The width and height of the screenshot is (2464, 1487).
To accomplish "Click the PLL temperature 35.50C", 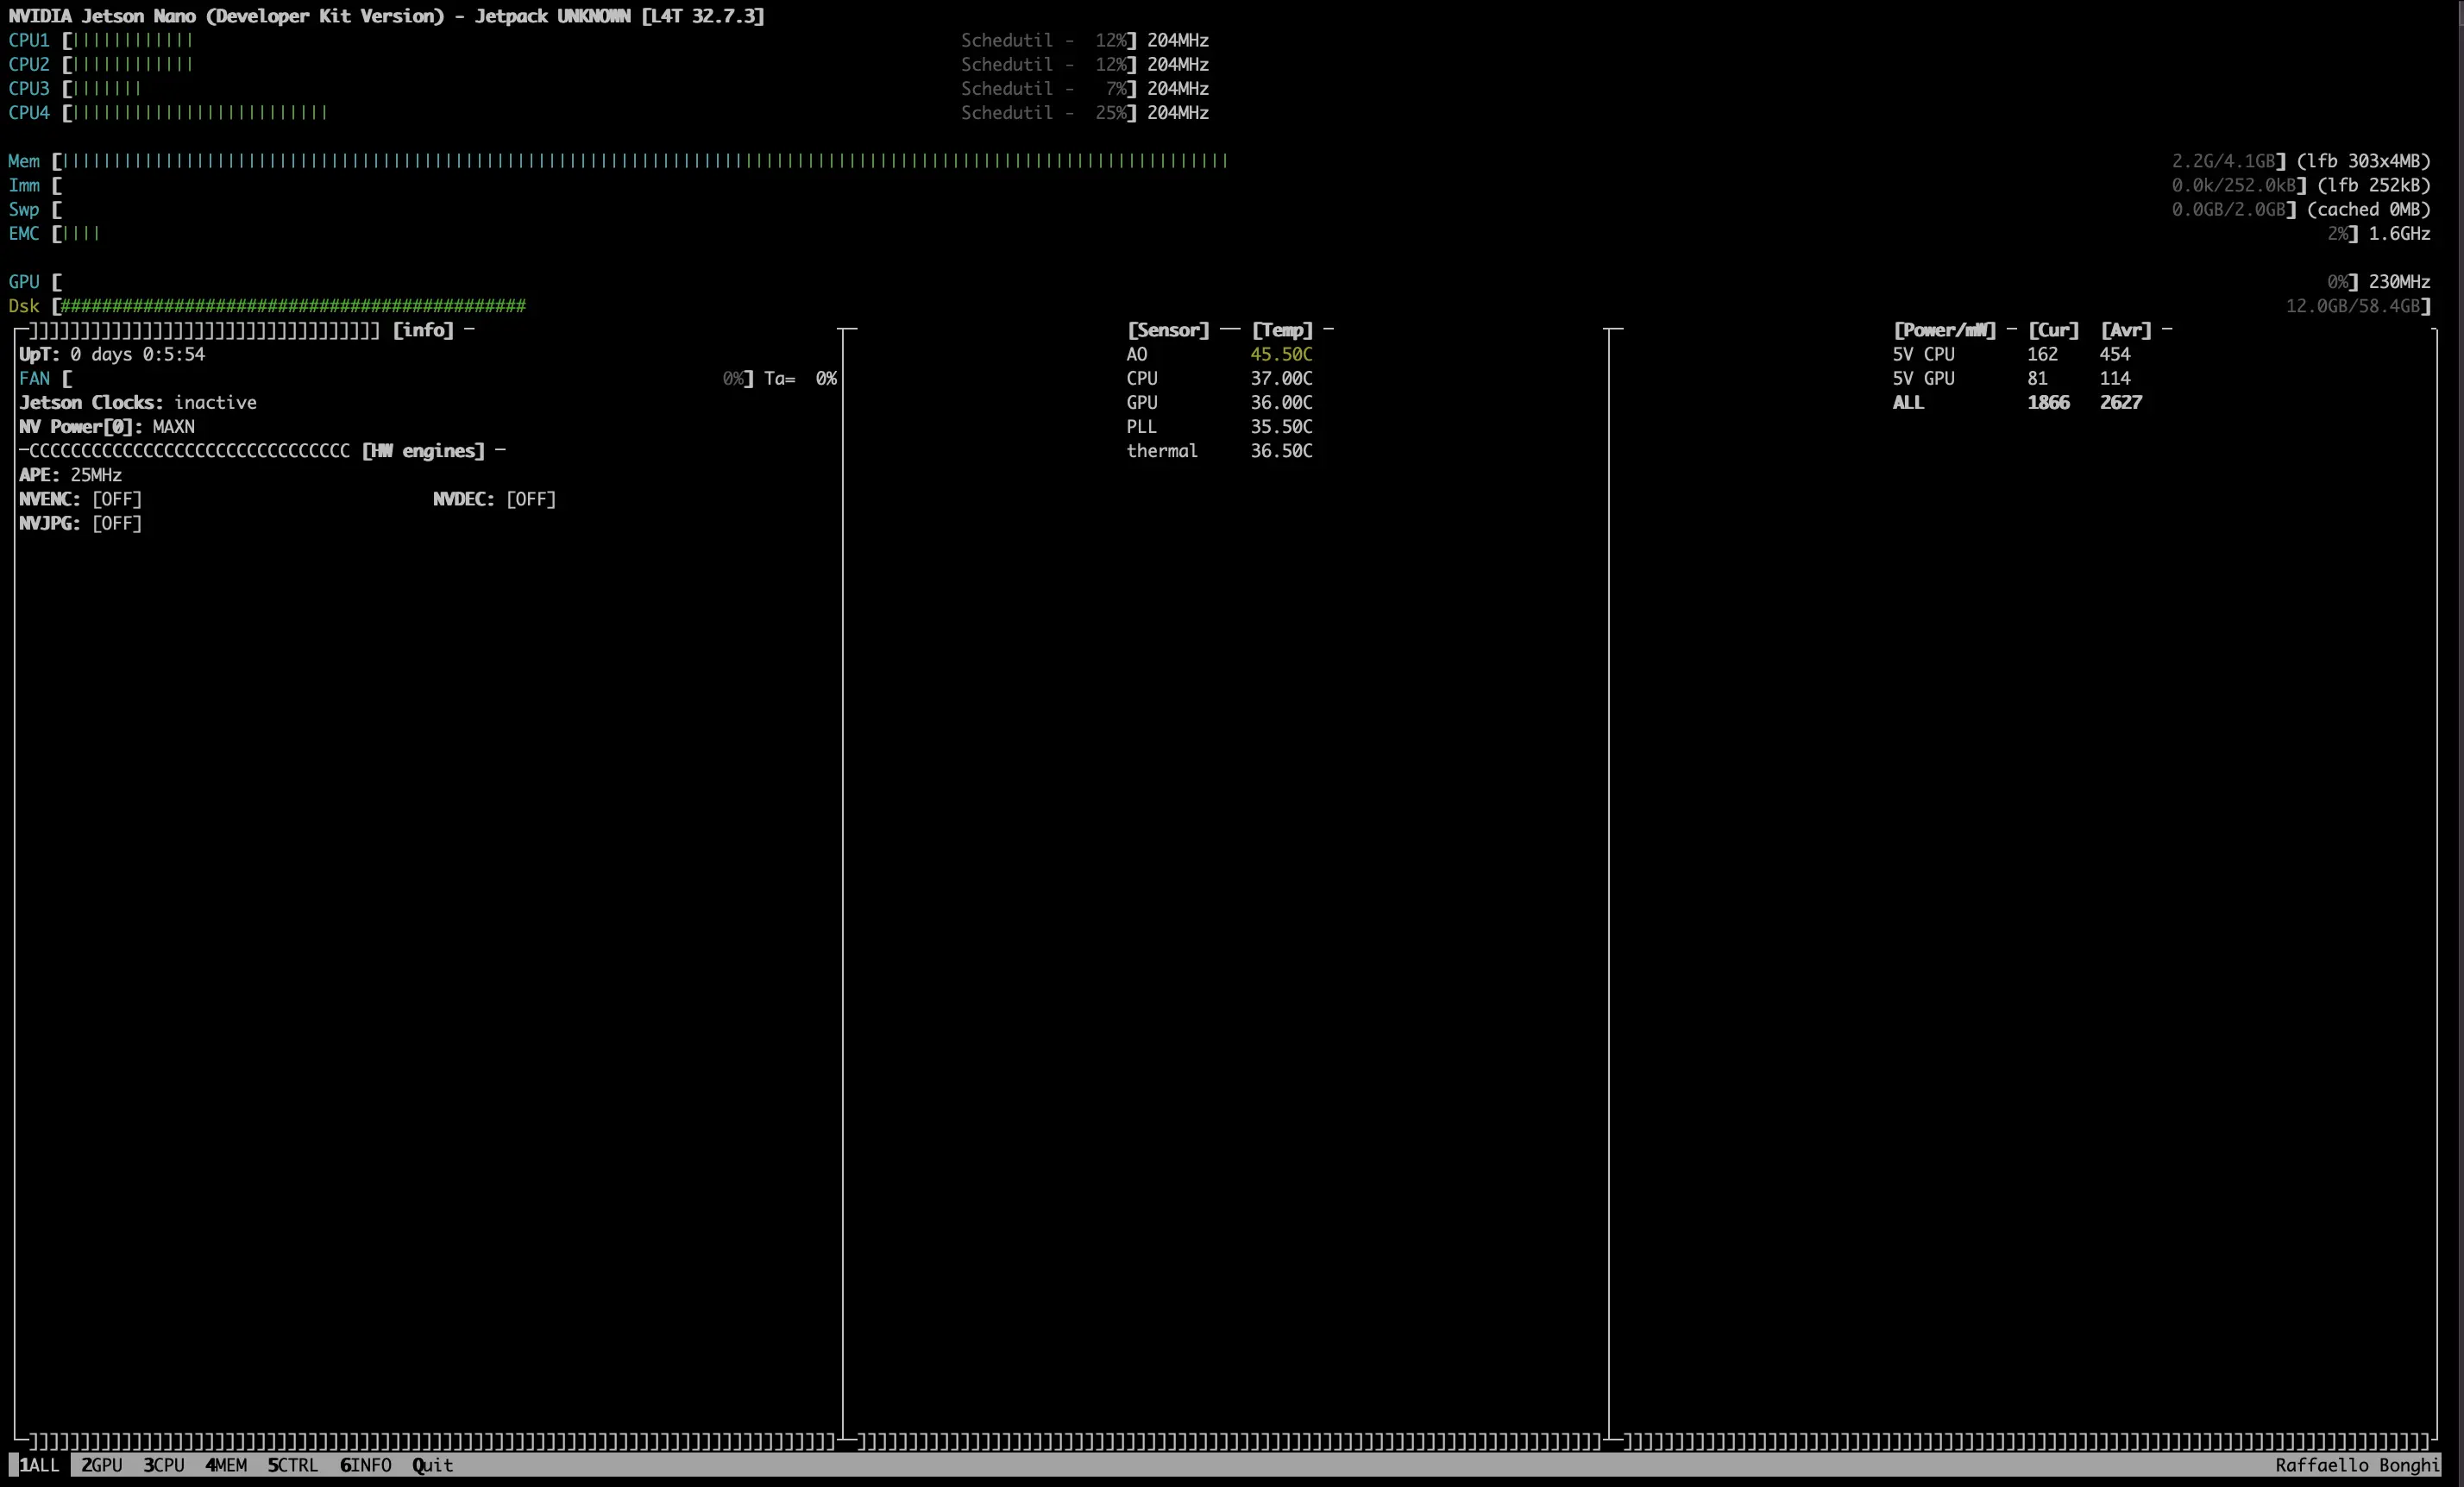I will 1281,427.
